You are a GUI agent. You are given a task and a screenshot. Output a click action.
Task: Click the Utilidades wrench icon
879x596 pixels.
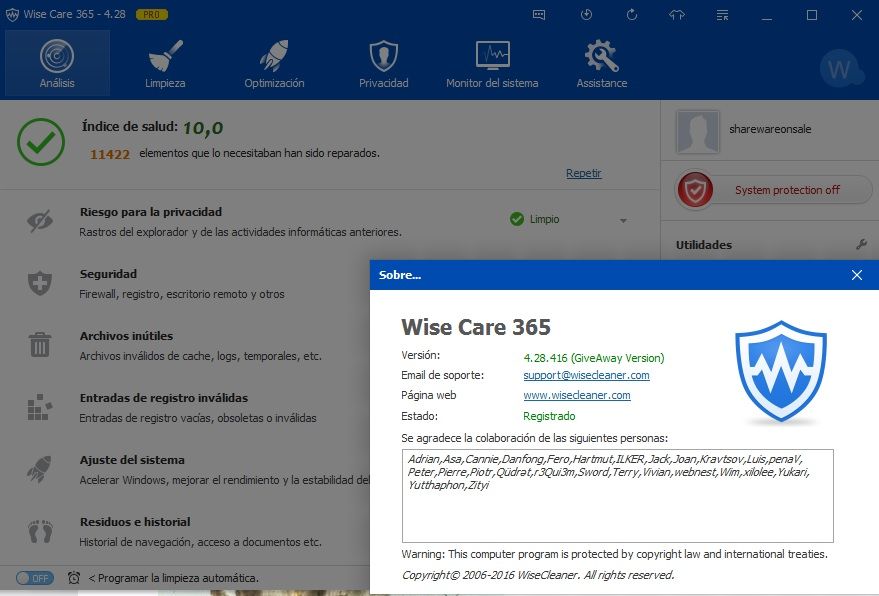click(862, 244)
